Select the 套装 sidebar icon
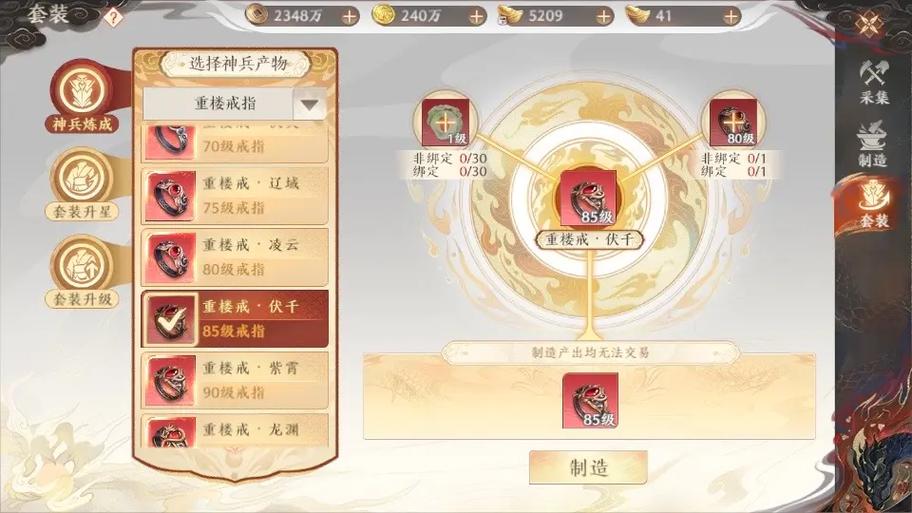This screenshot has height=513, width=912. click(x=874, y=205)
